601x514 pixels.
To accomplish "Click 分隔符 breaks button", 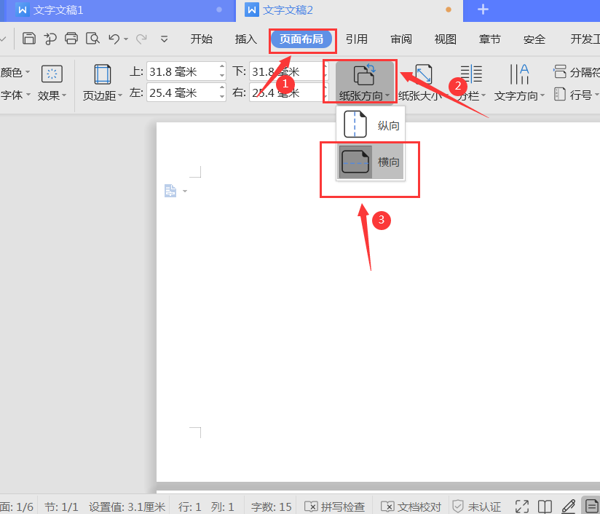I will point(576,72).
